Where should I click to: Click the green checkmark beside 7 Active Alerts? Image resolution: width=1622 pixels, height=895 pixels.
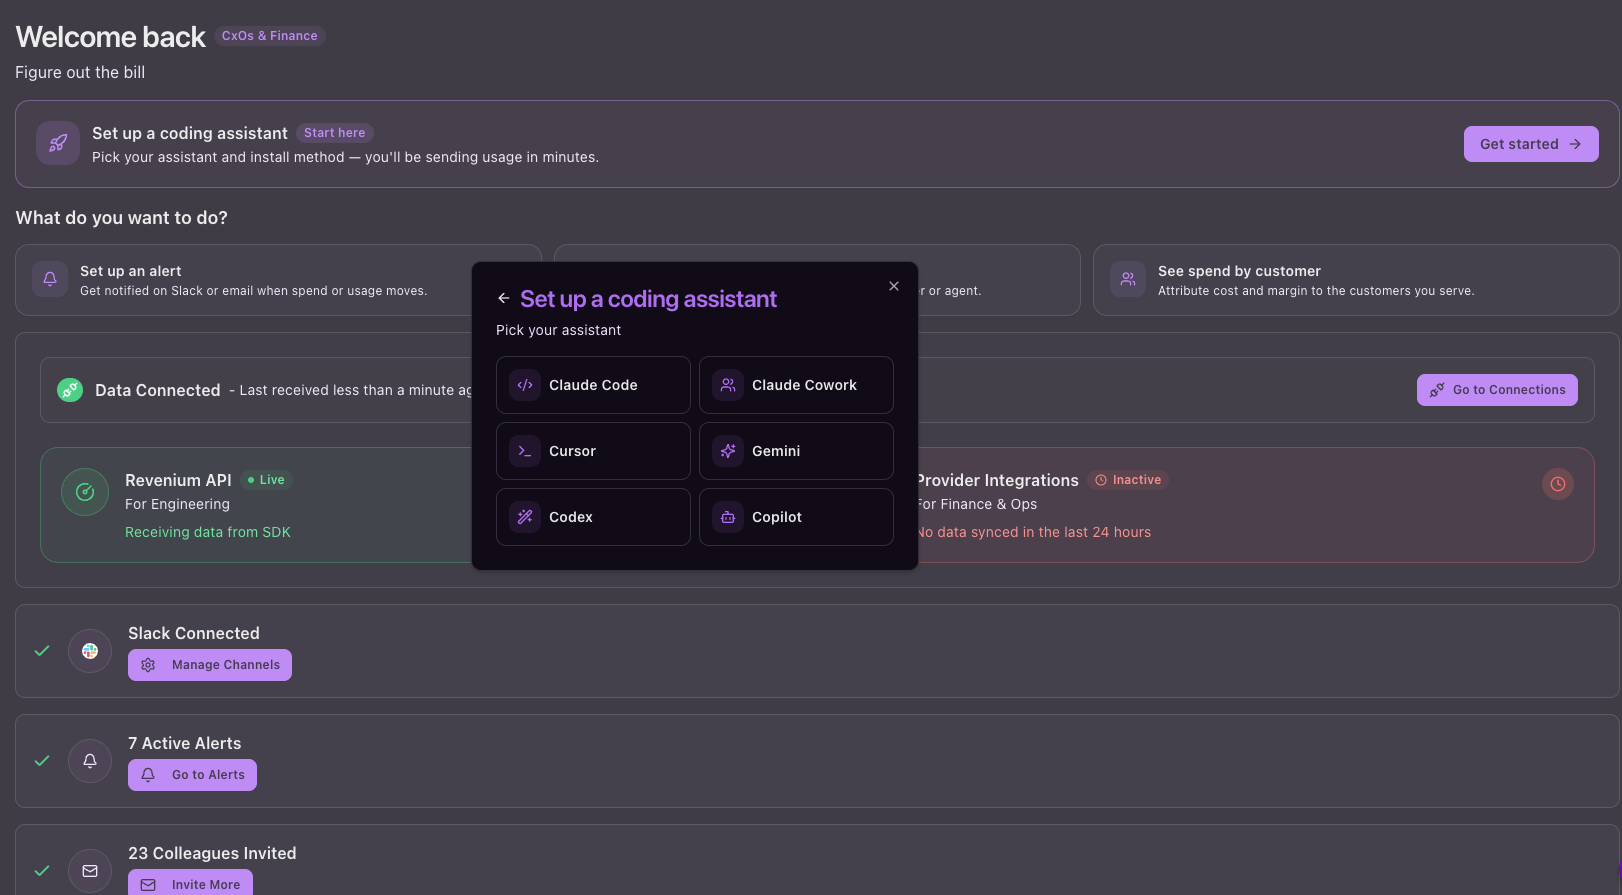[42, 761]
